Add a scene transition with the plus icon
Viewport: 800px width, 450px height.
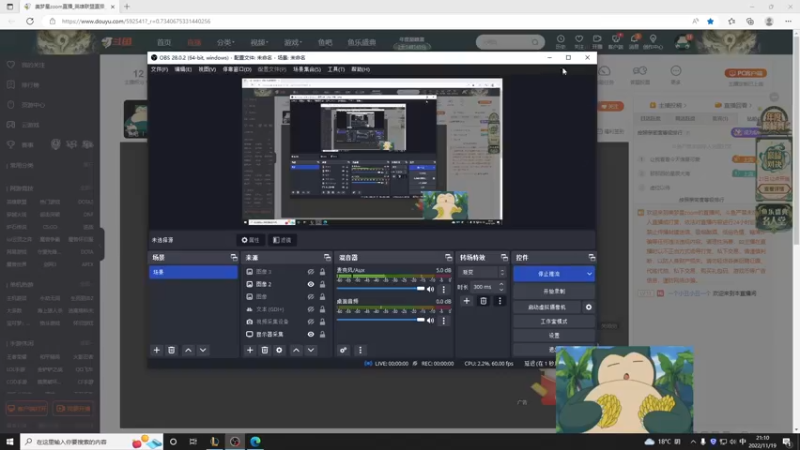466,301
